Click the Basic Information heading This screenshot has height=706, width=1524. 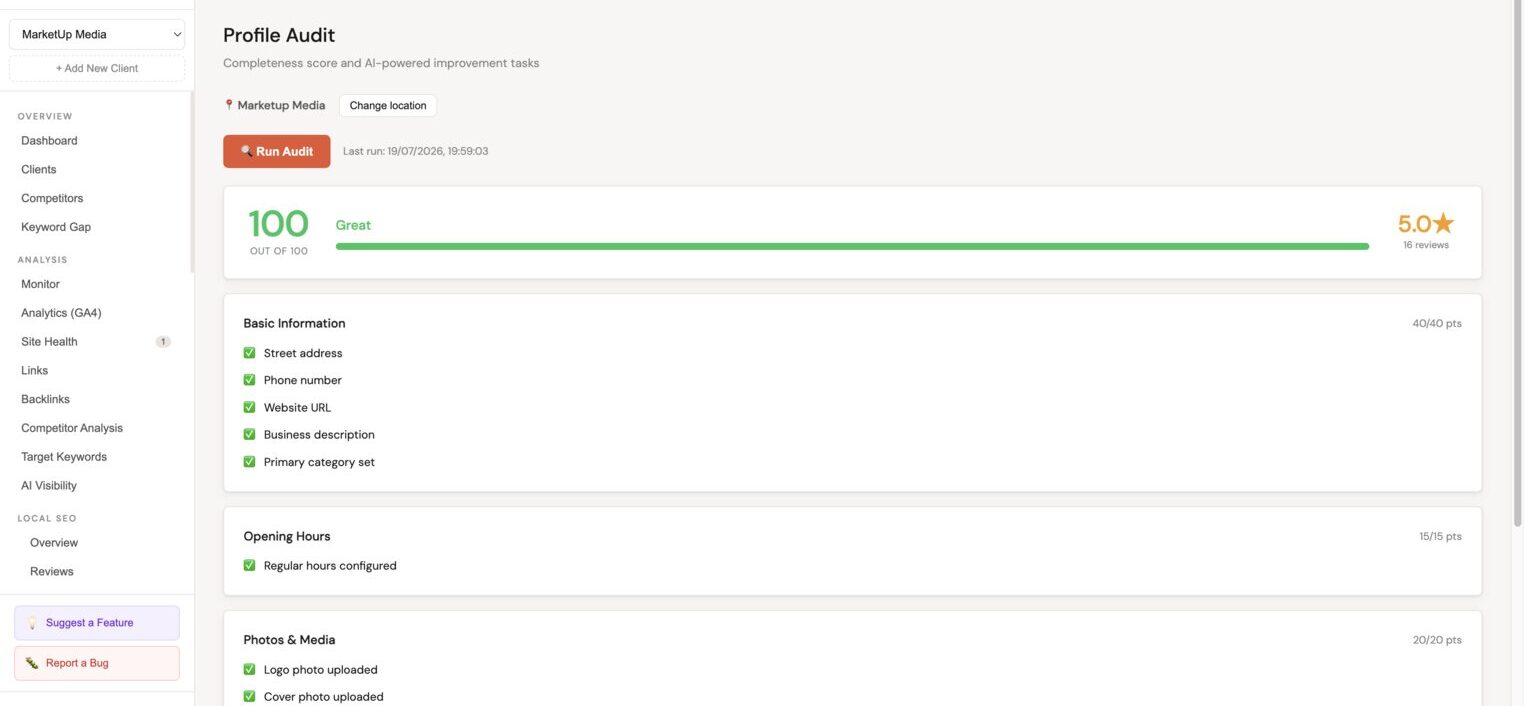tap(294, 323)
